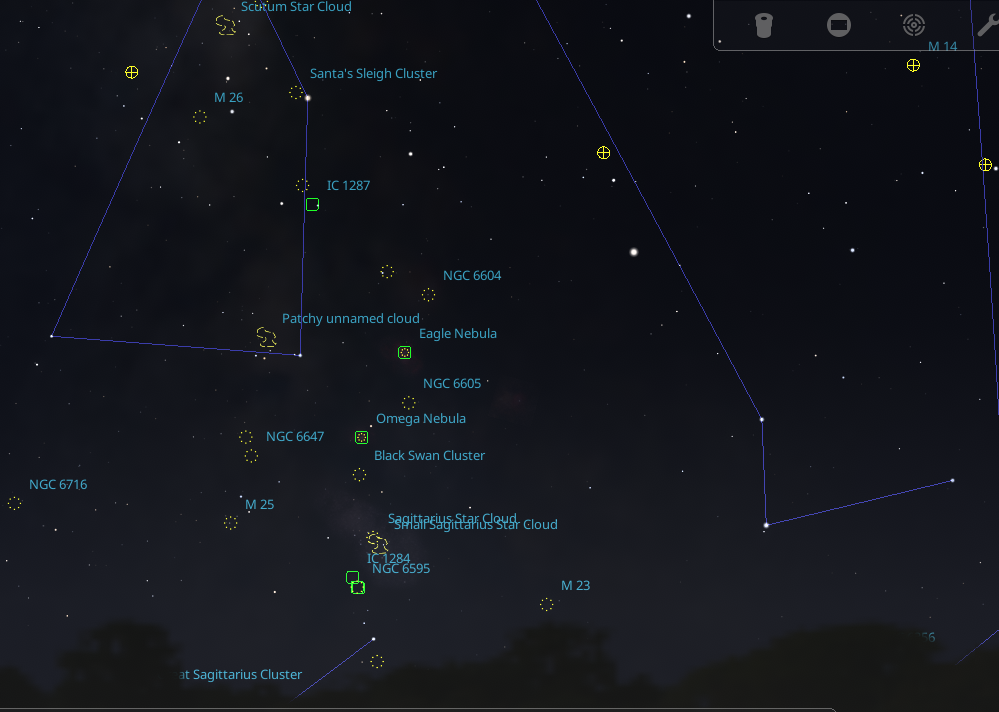
Task: Select the Black Swan Cluster marker
Action: (359, 474)
